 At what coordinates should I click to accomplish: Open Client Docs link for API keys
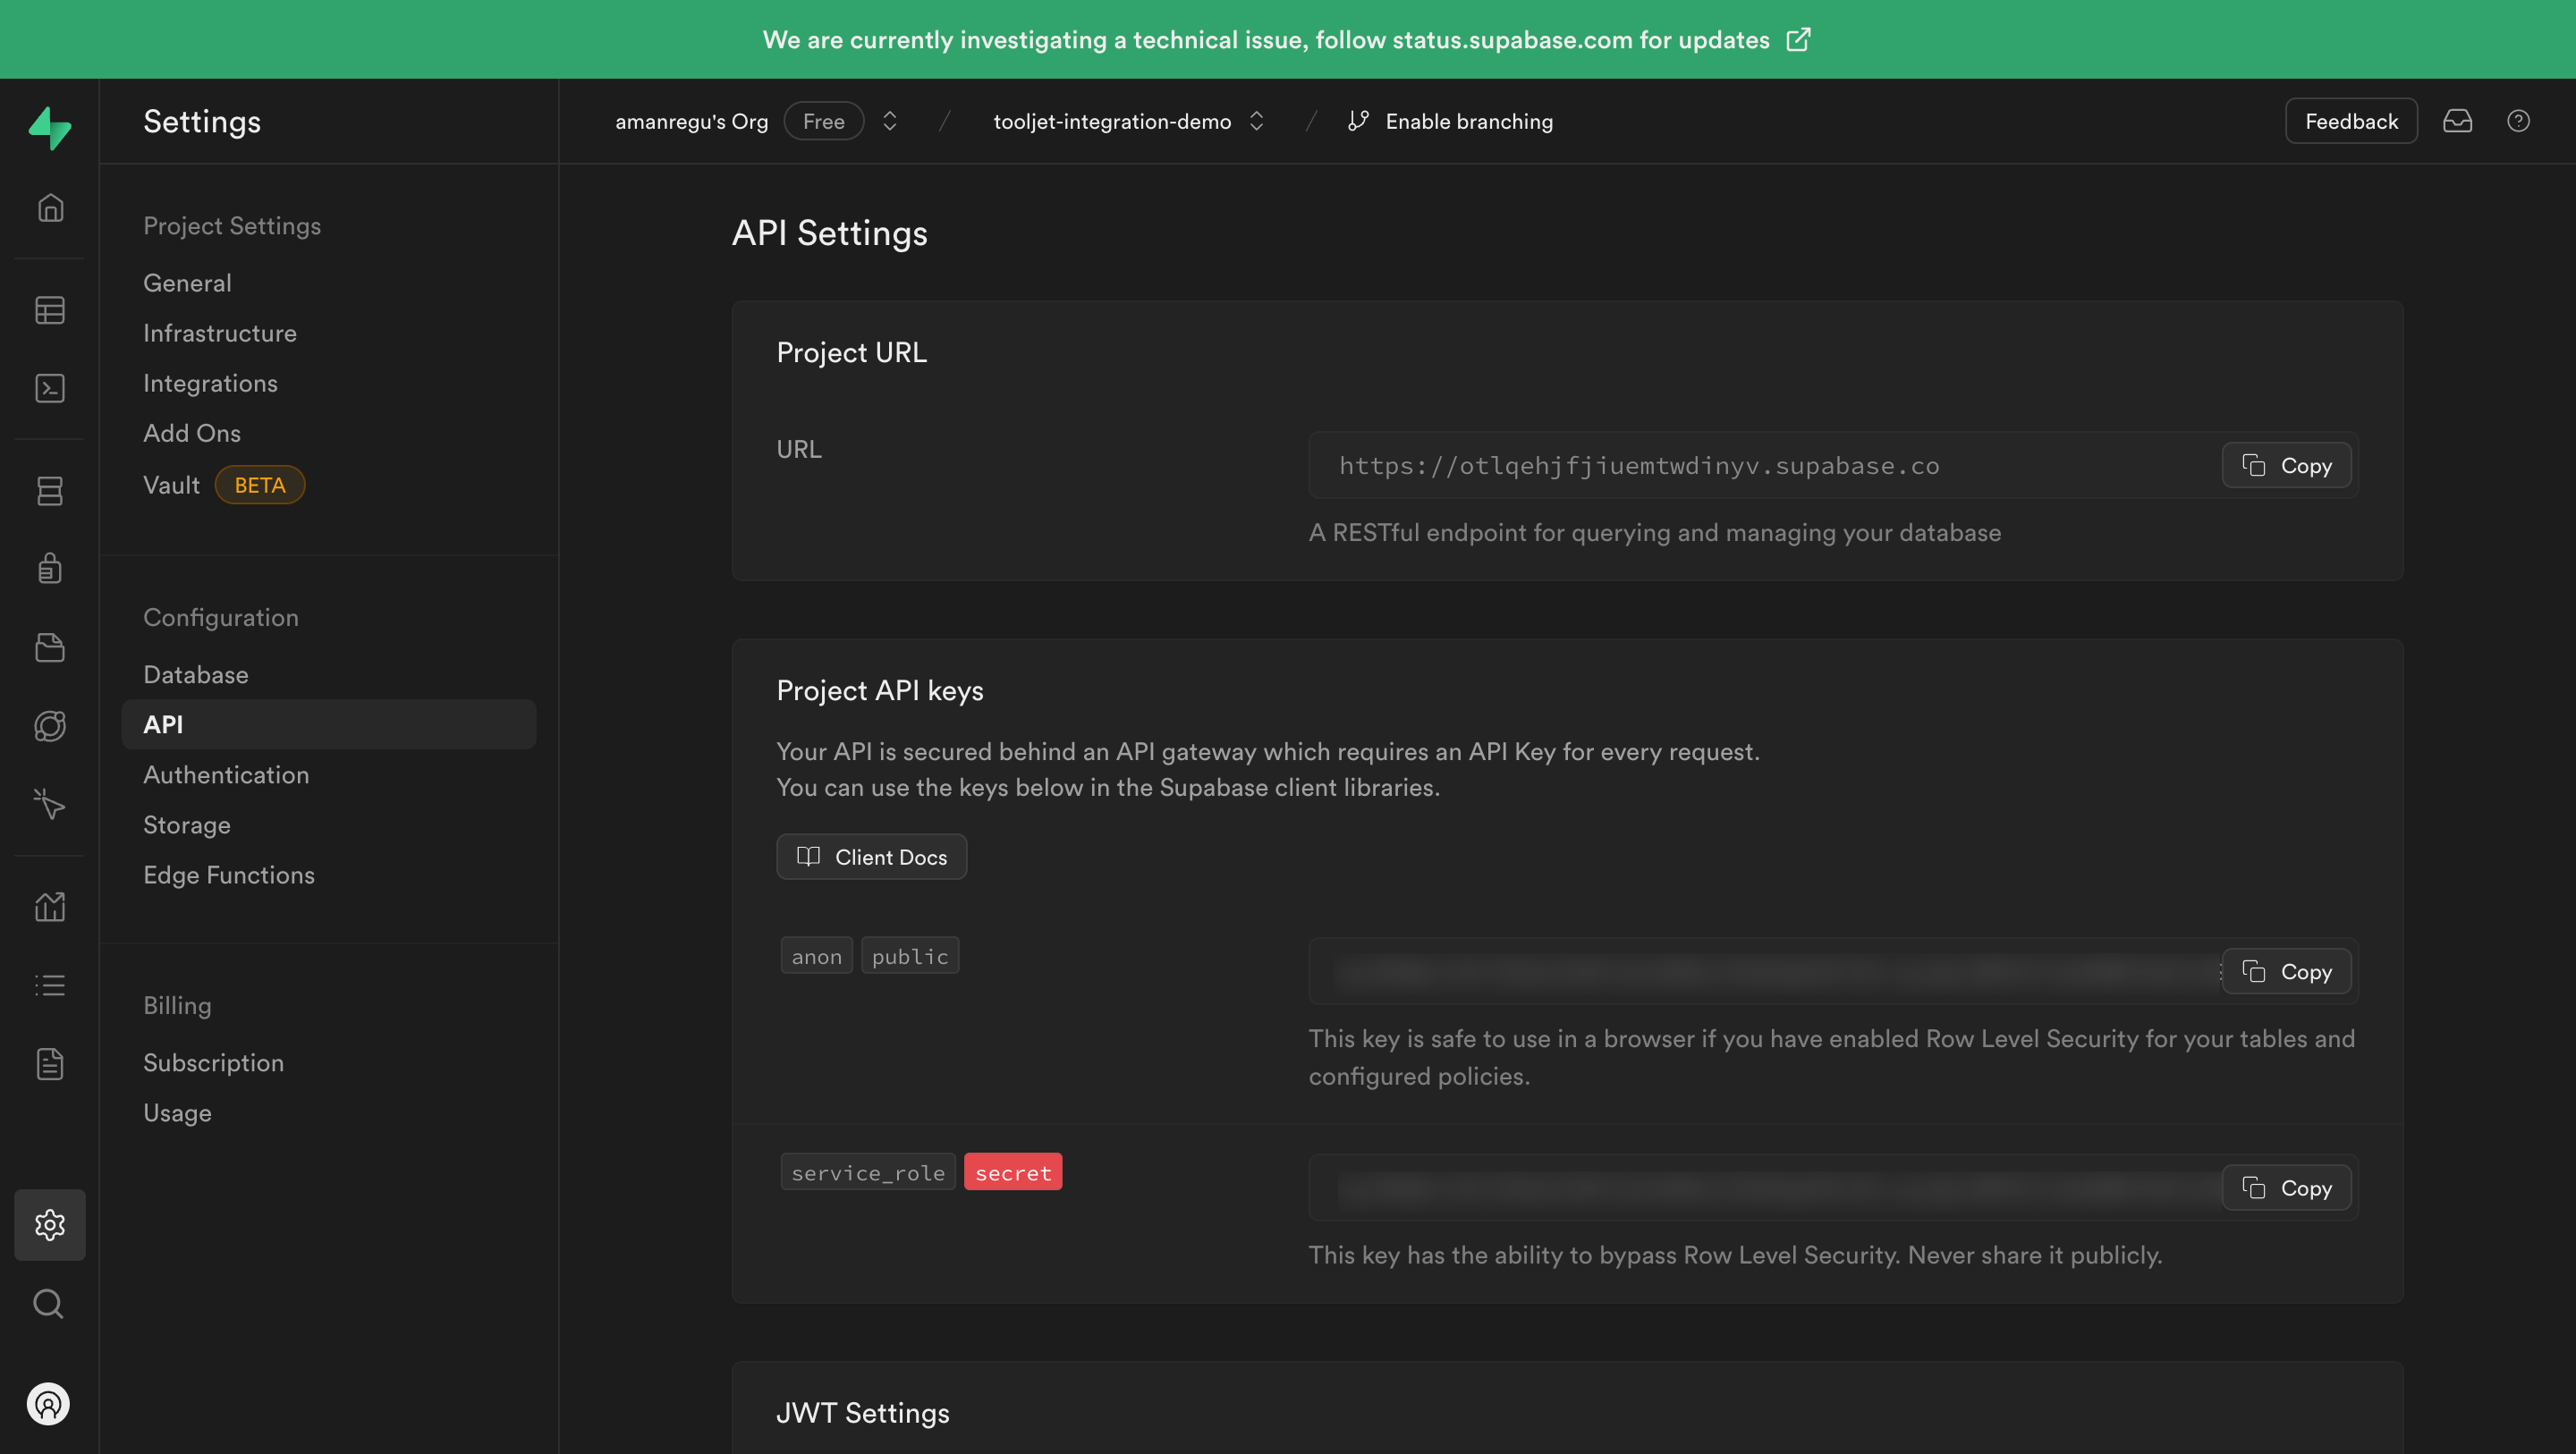tap(870, 856)
